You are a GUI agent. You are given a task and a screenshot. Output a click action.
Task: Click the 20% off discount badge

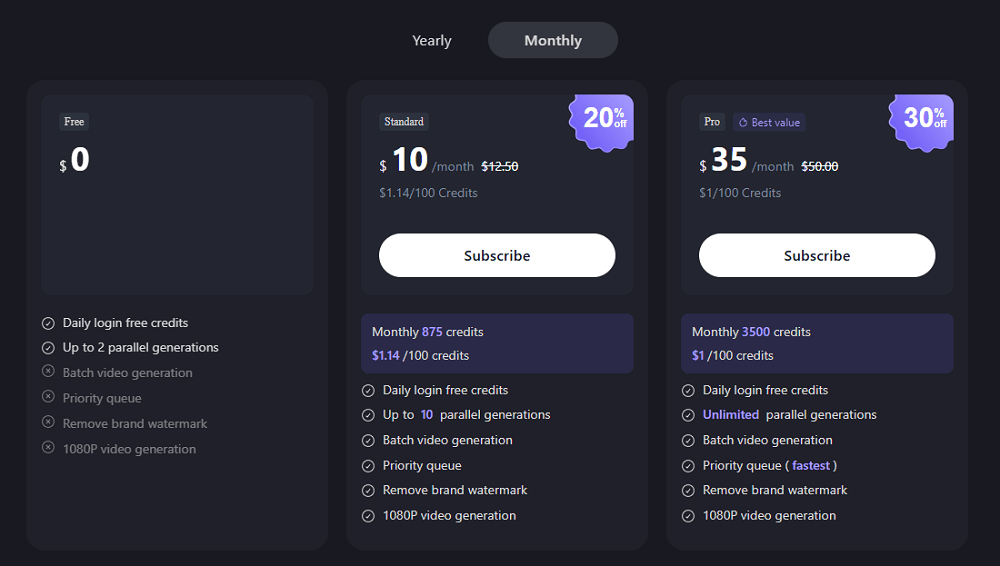(604, 119)
